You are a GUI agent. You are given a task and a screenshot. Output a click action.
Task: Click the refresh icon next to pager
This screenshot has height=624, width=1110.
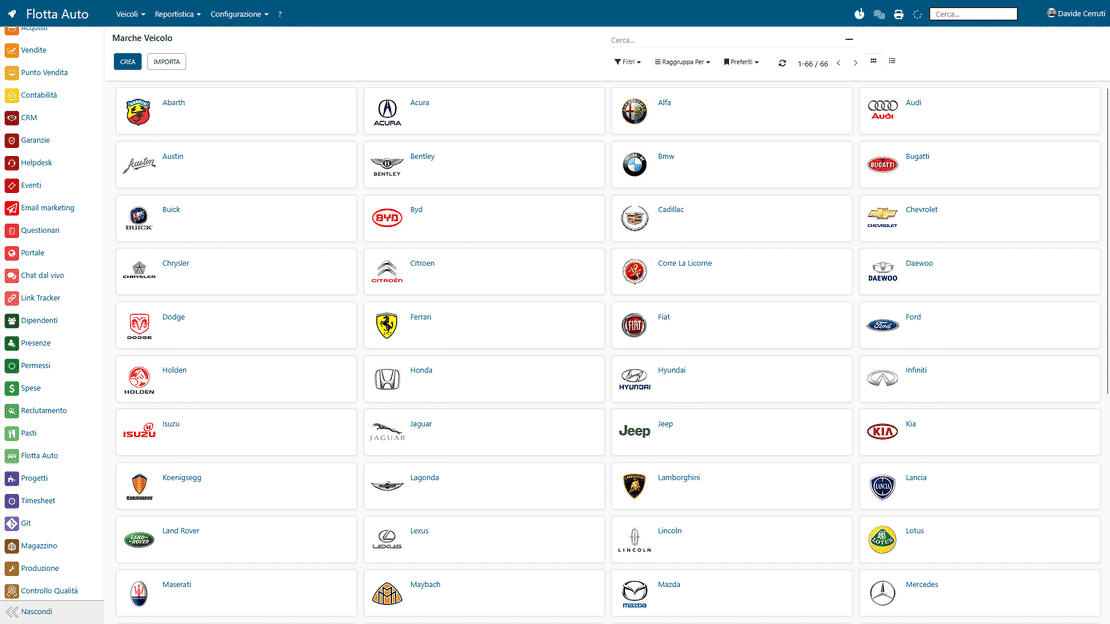(782, 63)
